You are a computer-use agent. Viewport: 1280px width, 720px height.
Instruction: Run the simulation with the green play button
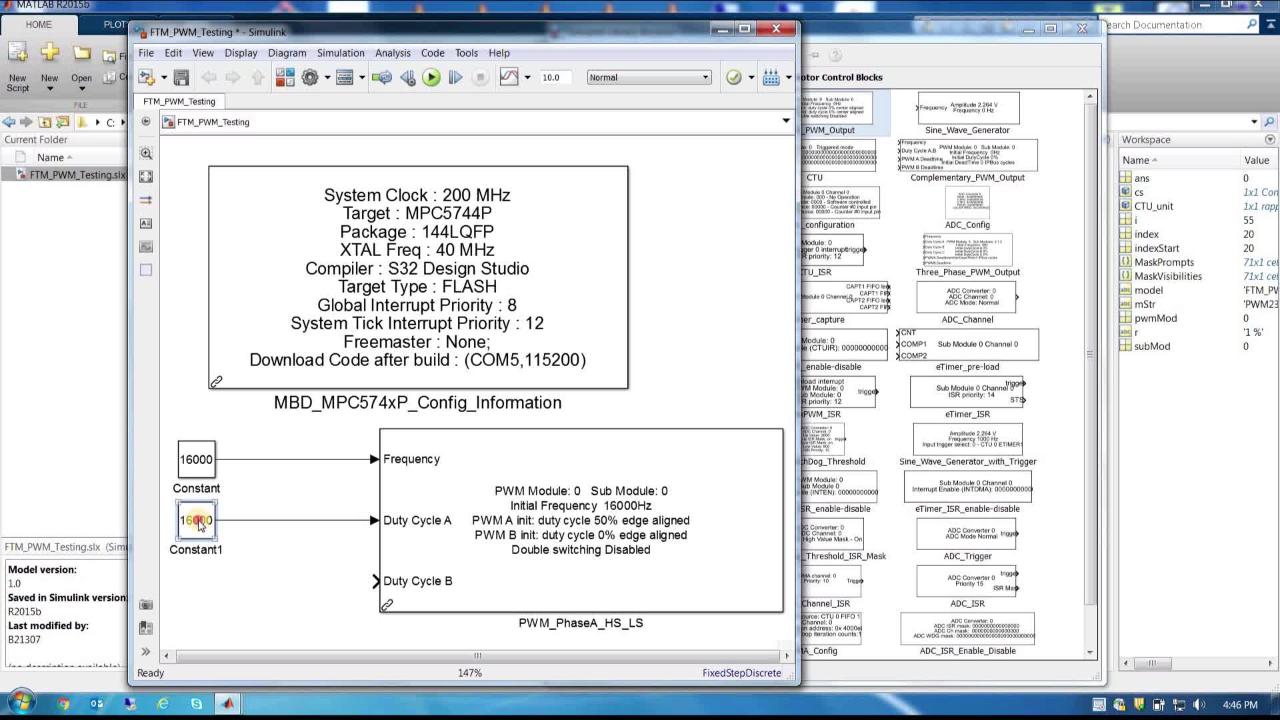coord(431,77)
